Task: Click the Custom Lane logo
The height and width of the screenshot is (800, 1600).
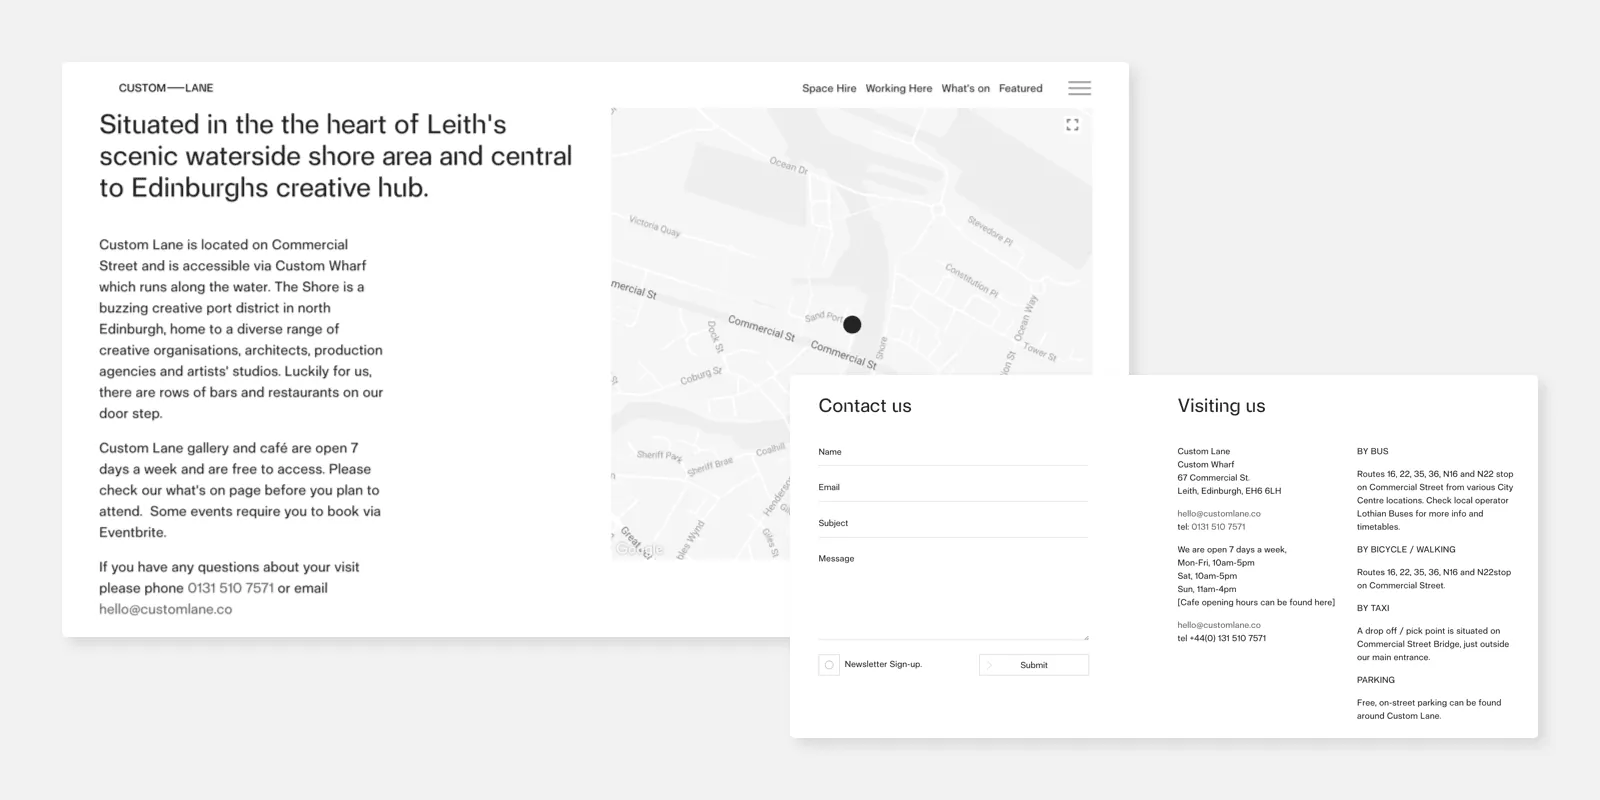Action: pyautogui.click(x=166, y=88)
